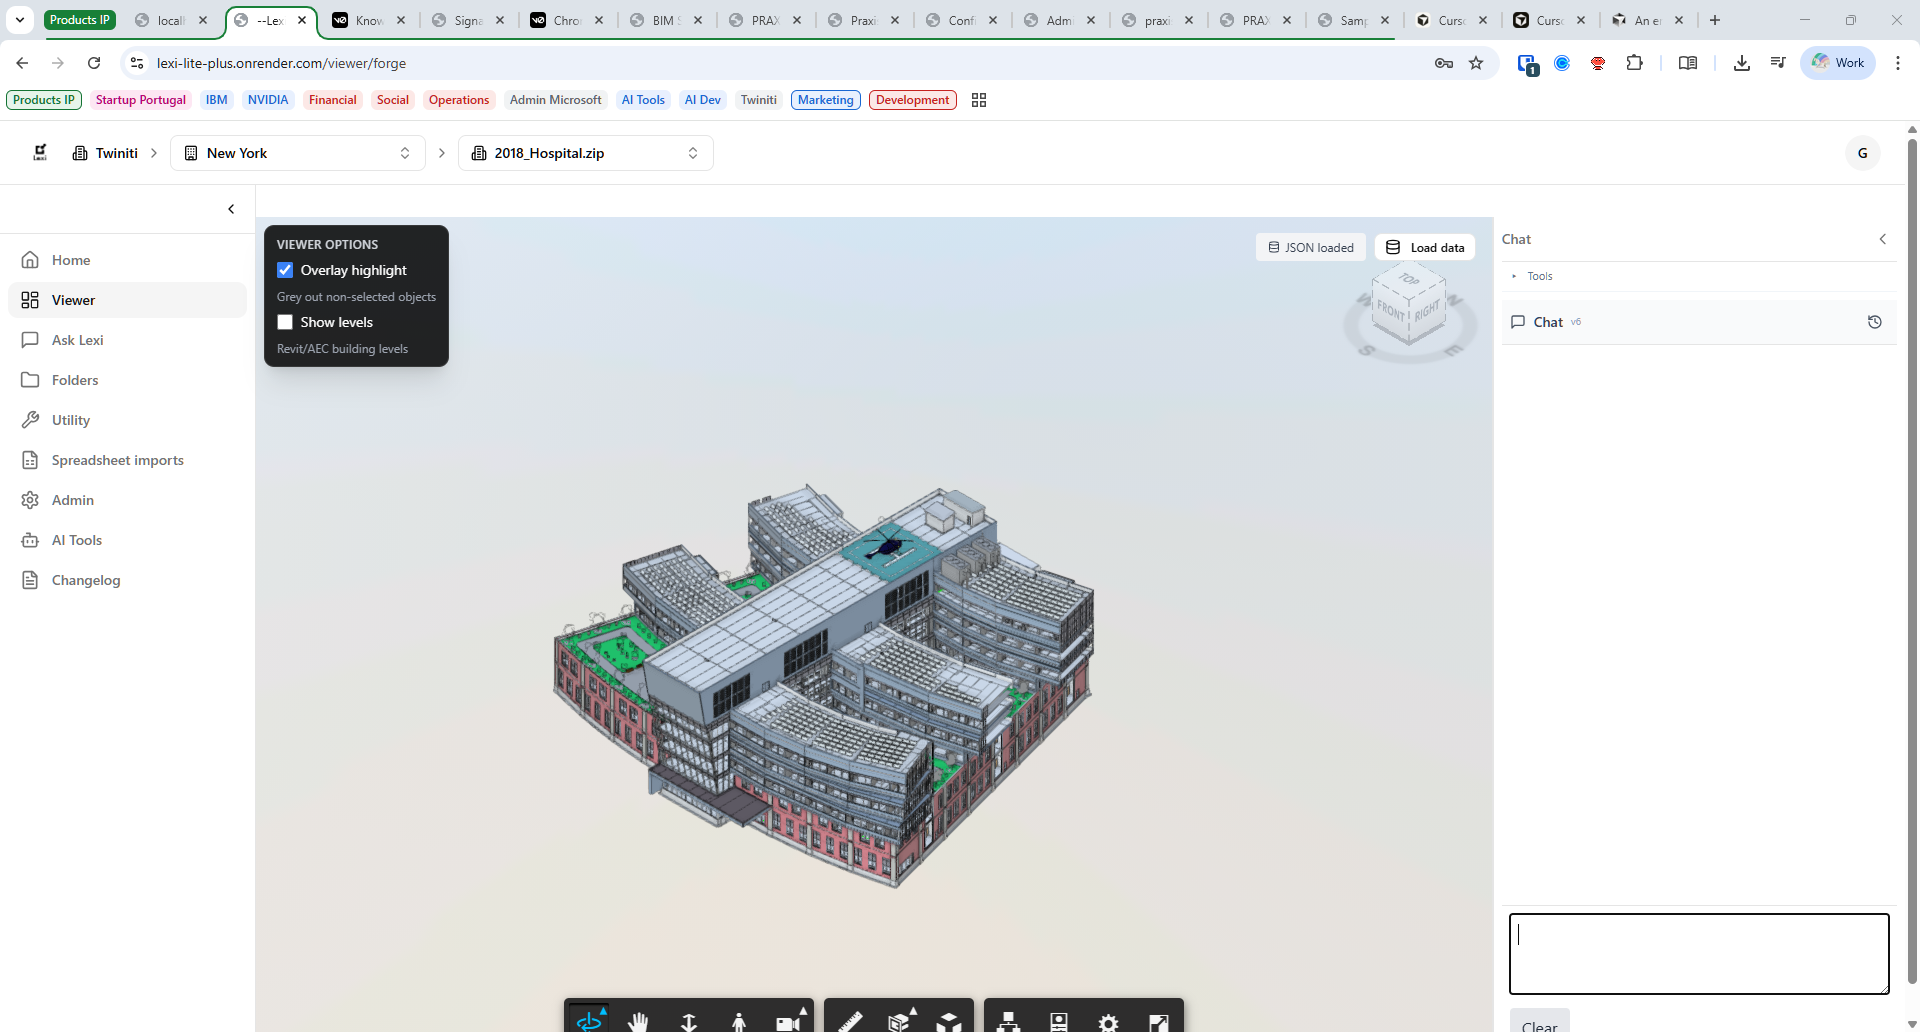
Task: Click the chat history icon
Action: (1875, 322)
